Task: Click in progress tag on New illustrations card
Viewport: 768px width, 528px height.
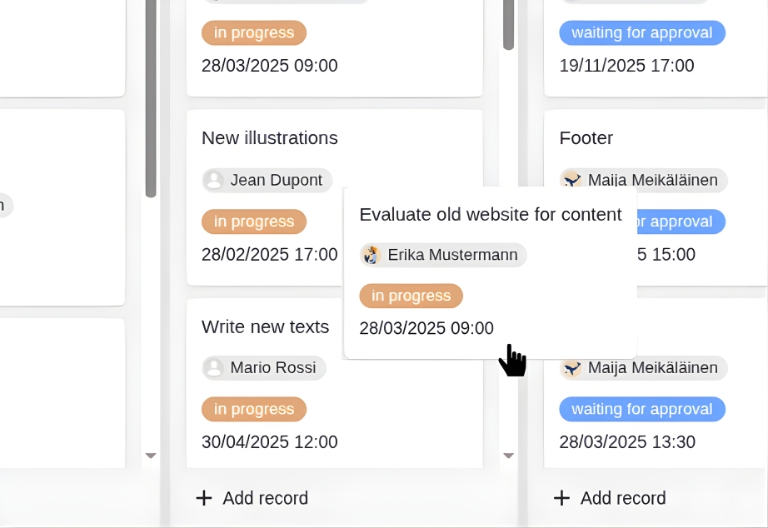Action: pyautogui.click(x=254, y=221)
